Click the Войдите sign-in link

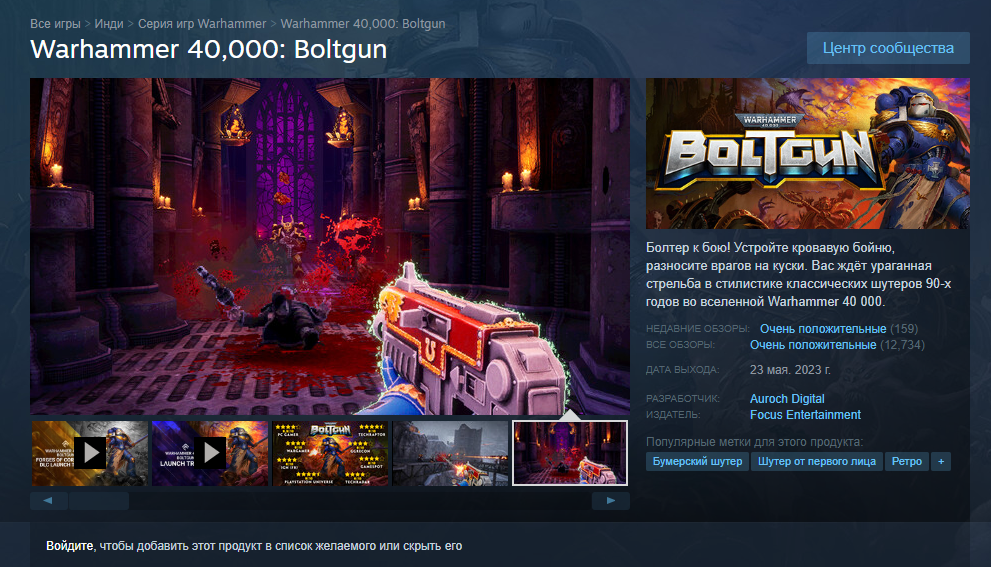[70, 546]
